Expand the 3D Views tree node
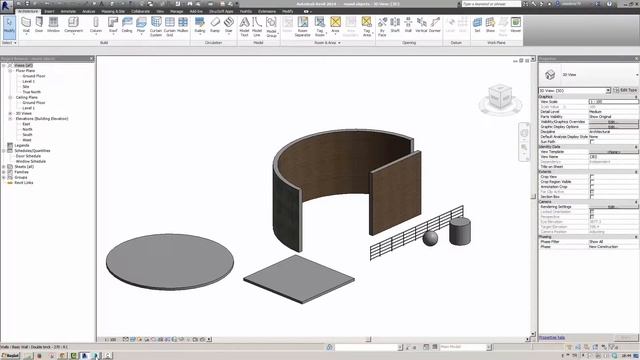 (10, 113)
